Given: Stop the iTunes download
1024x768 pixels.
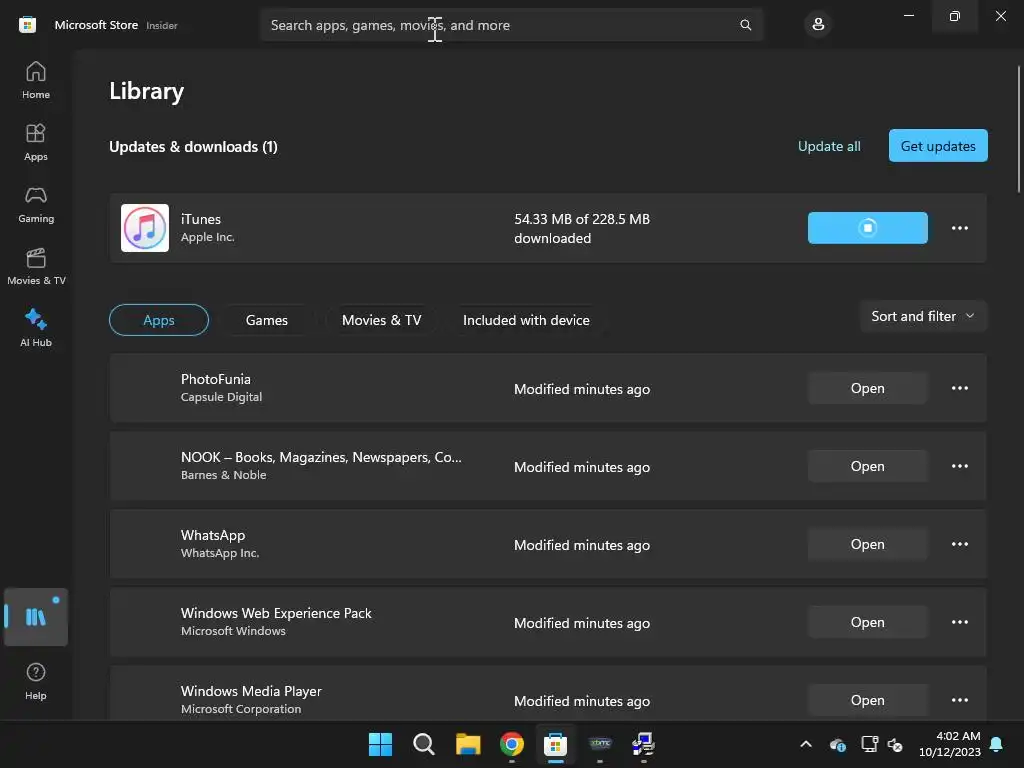Looking at the screenshot, I should pos(867,228).
